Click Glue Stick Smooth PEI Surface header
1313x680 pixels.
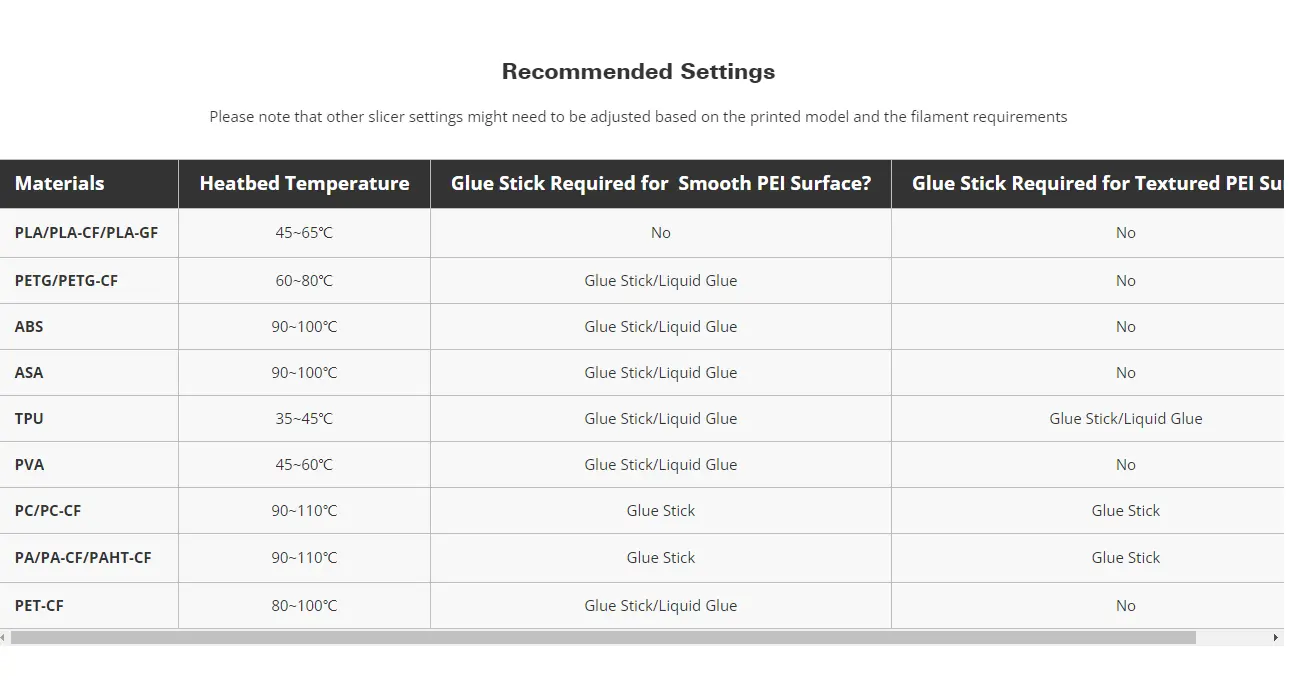click(x=660, y=183)
